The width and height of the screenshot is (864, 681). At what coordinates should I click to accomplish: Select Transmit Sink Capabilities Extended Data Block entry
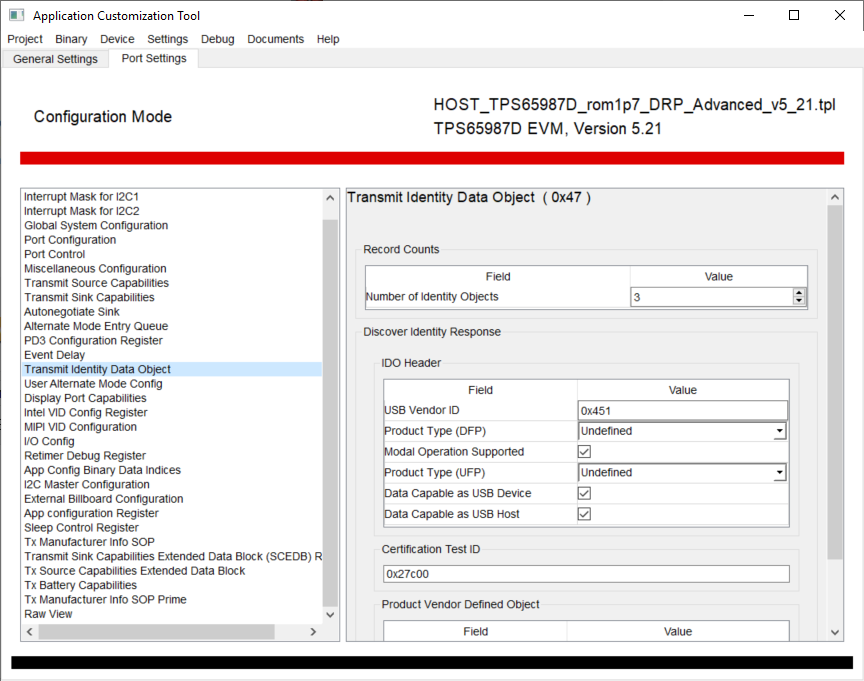click(172, 556)
